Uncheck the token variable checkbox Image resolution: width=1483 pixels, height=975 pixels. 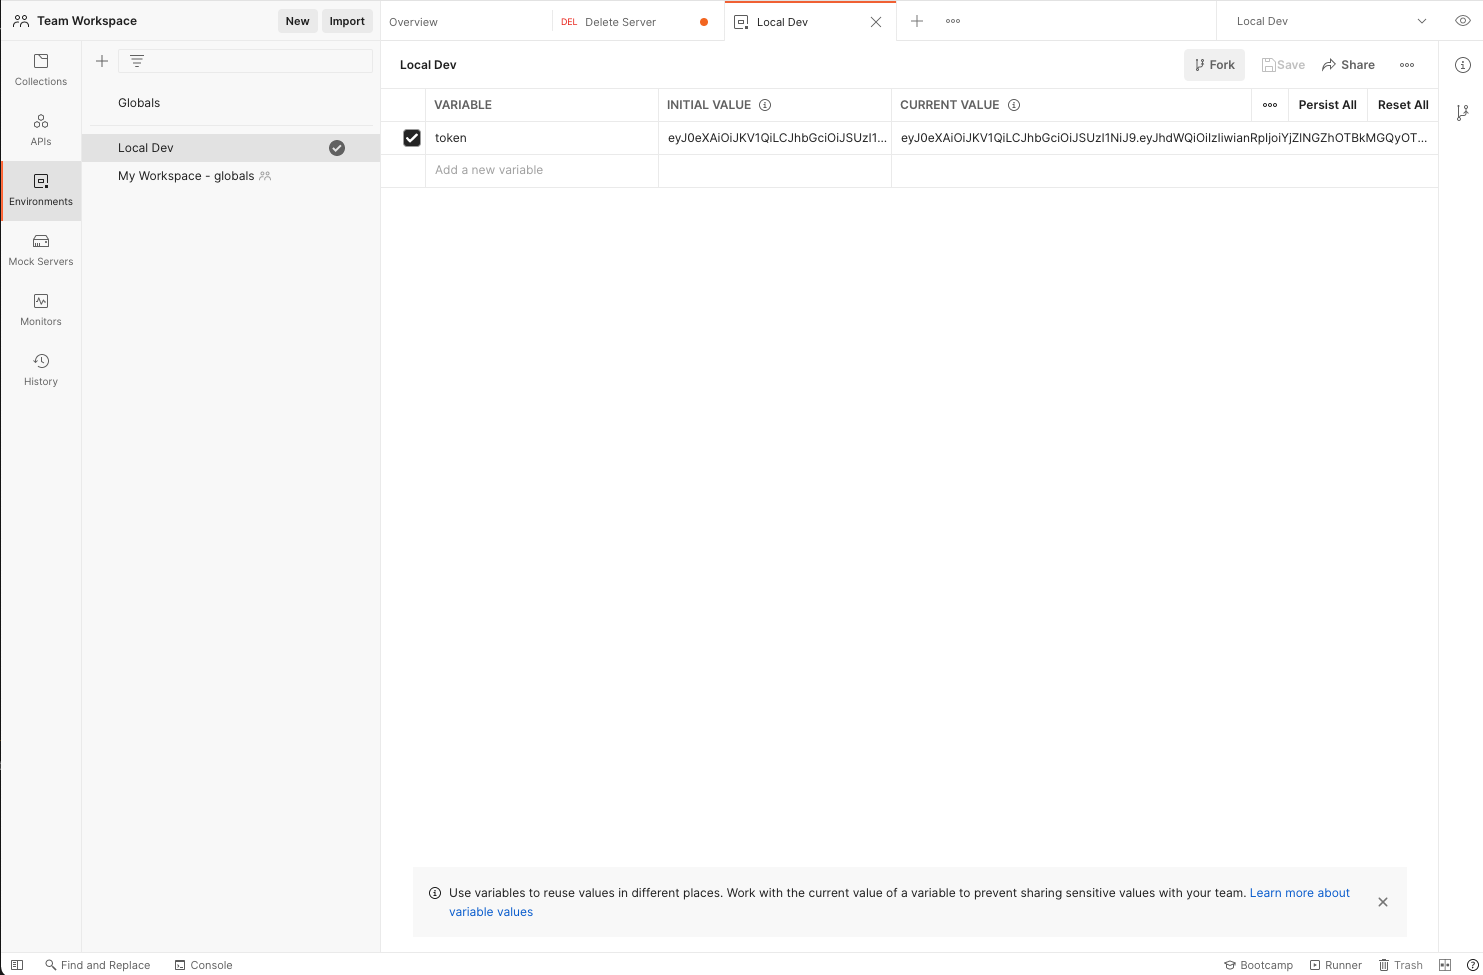tap(412, 138)
